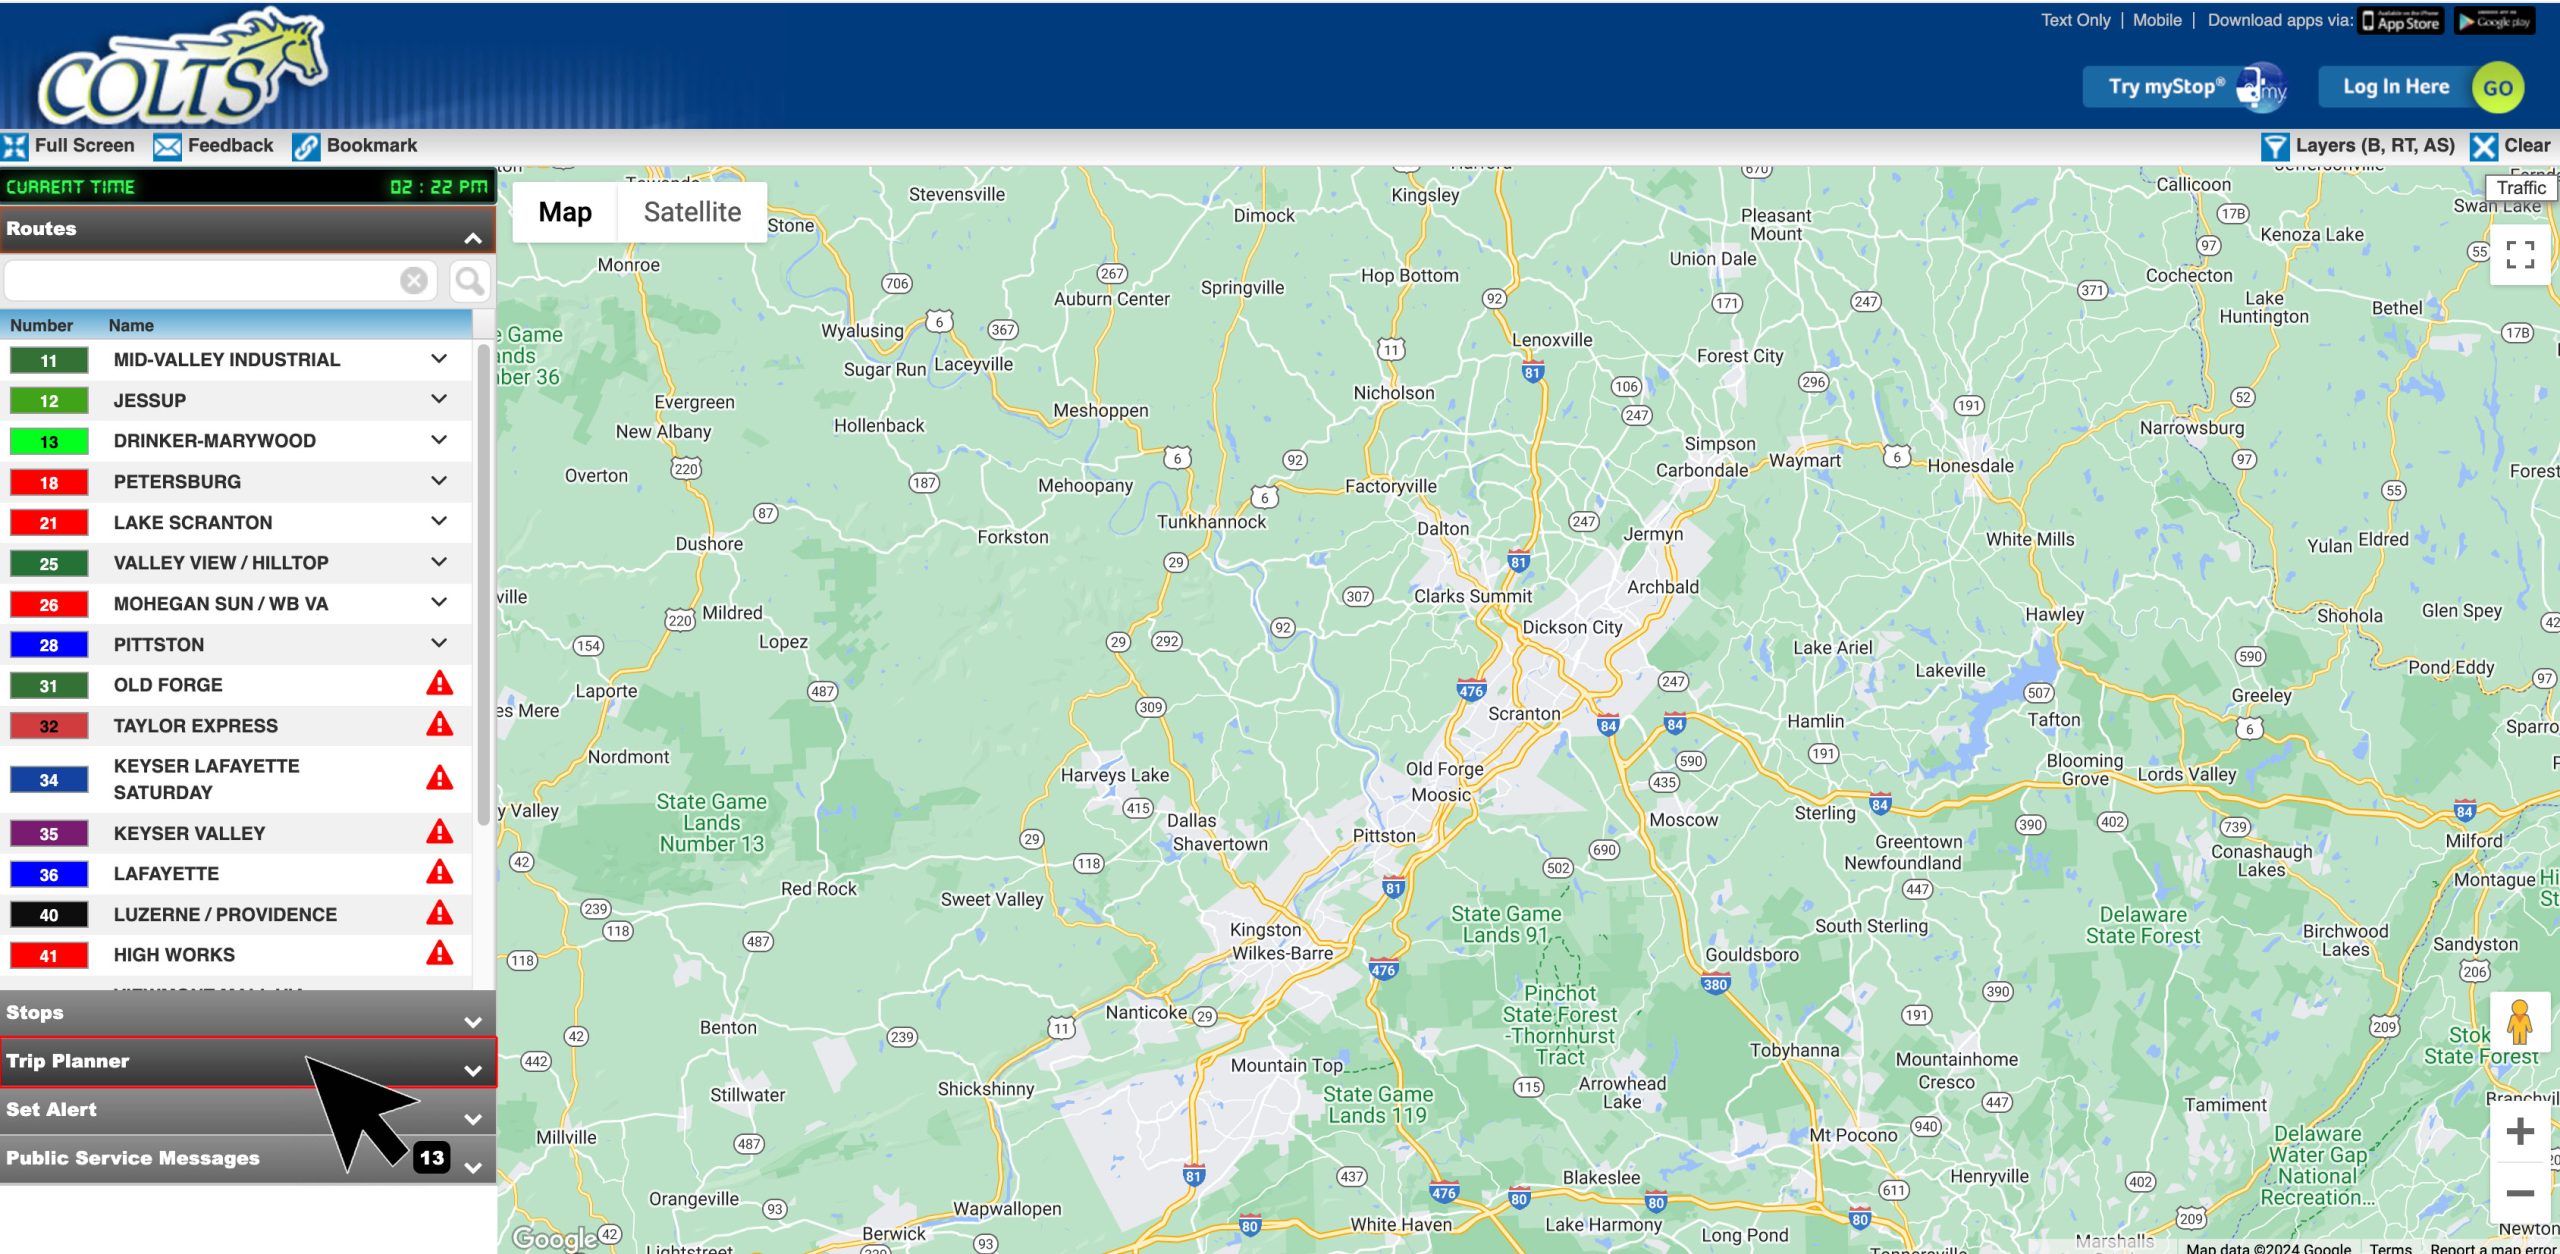Switch to Satellite view
2560x1254 pixels.
691,211
